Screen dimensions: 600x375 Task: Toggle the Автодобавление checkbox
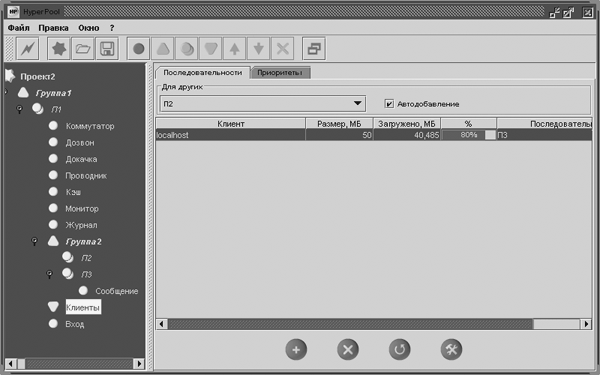[x=389, y=104]
